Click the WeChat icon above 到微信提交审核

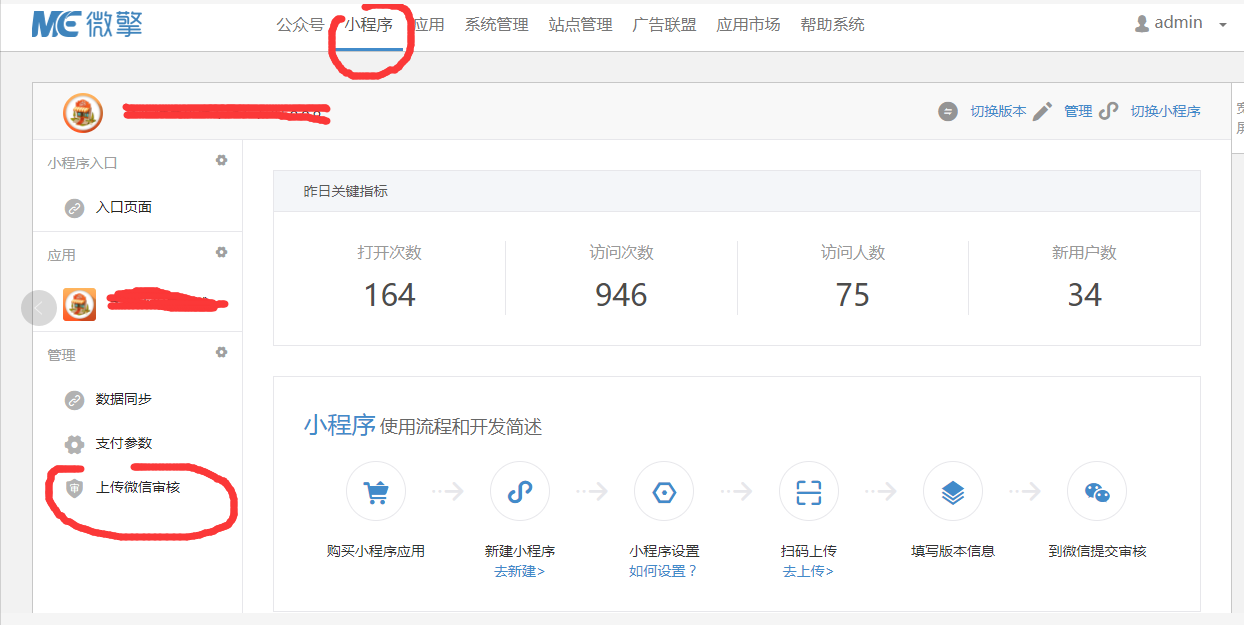1097,492
